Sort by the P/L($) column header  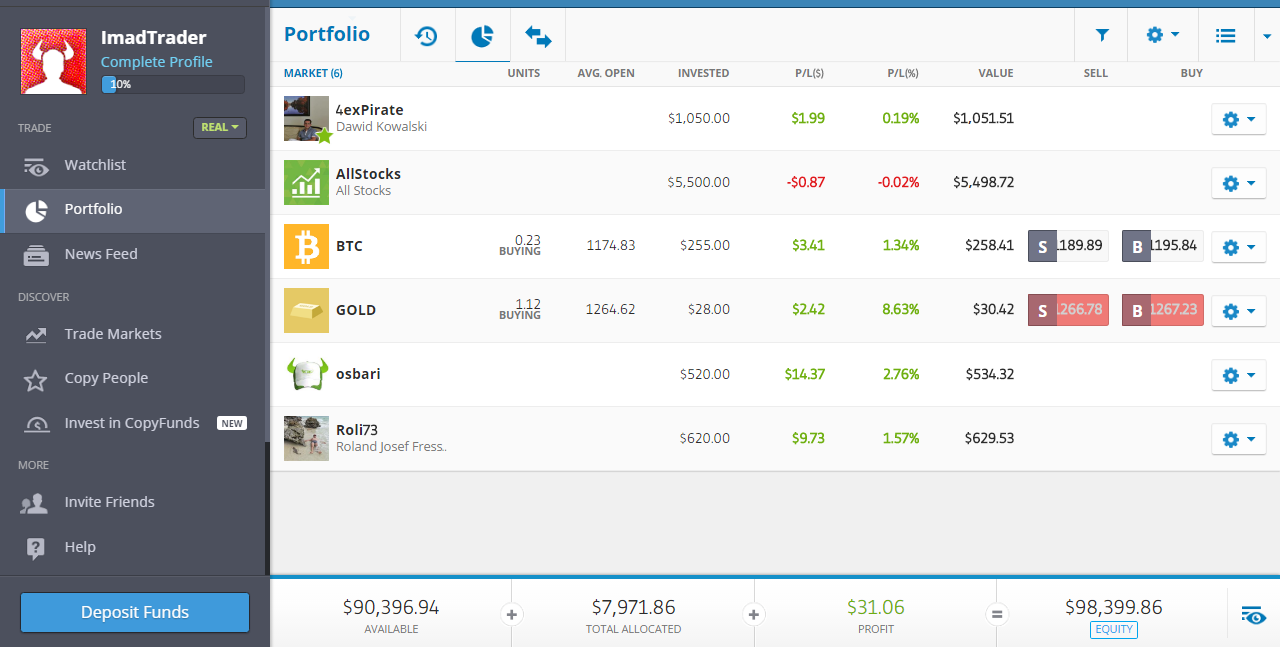(810, 73)
